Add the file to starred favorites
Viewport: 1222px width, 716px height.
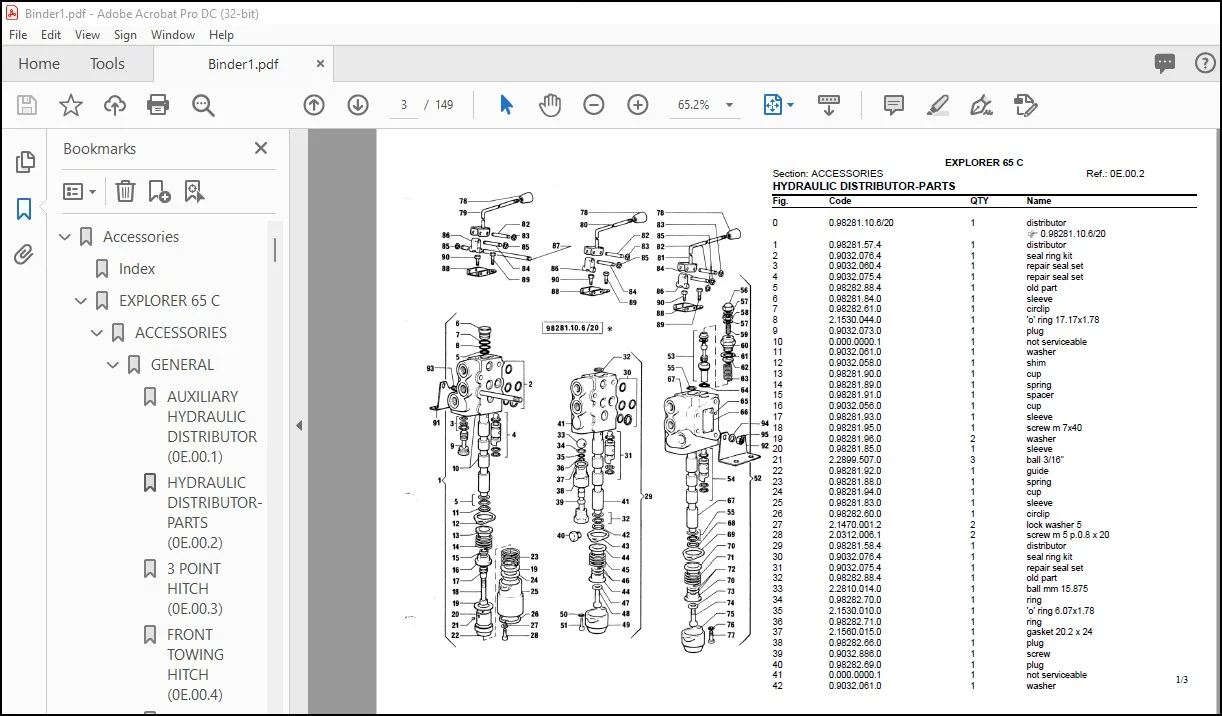pos(71,105)
